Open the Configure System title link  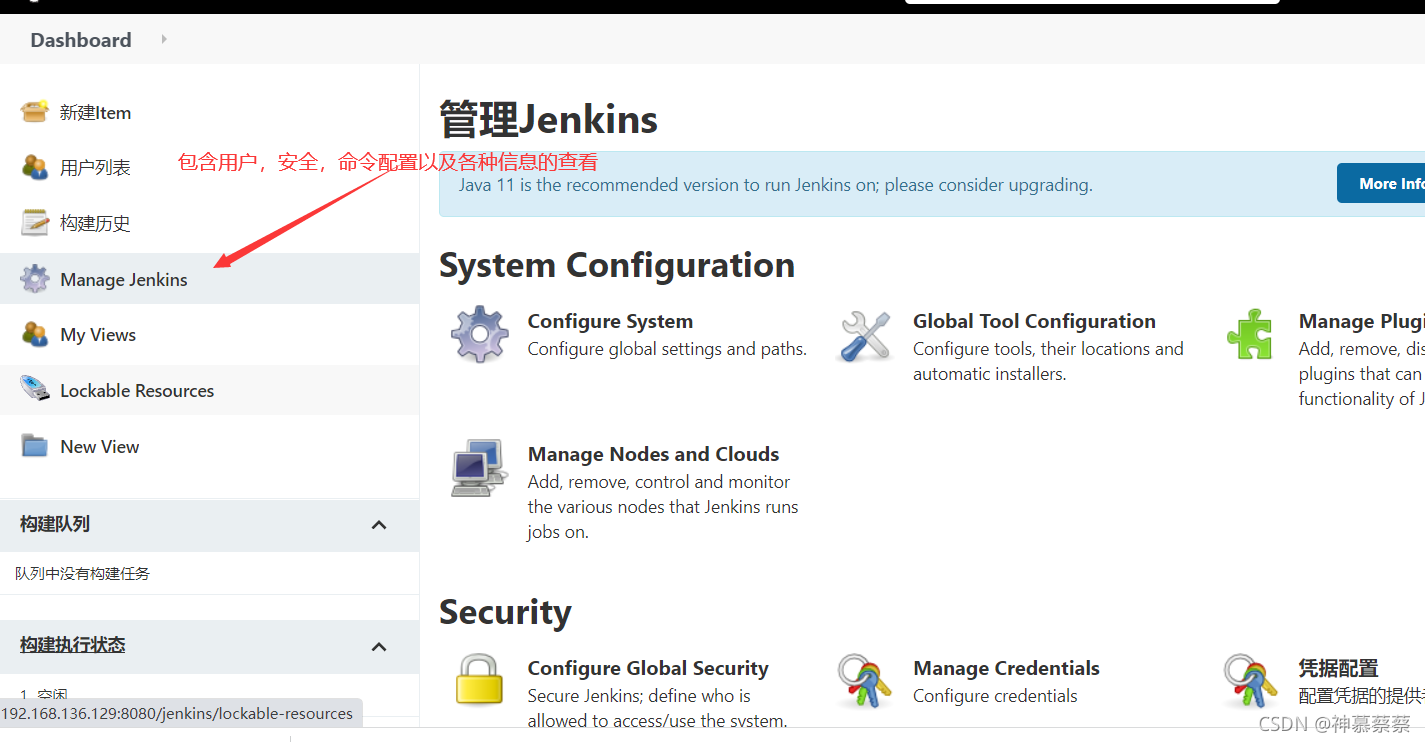pos(610,321)
